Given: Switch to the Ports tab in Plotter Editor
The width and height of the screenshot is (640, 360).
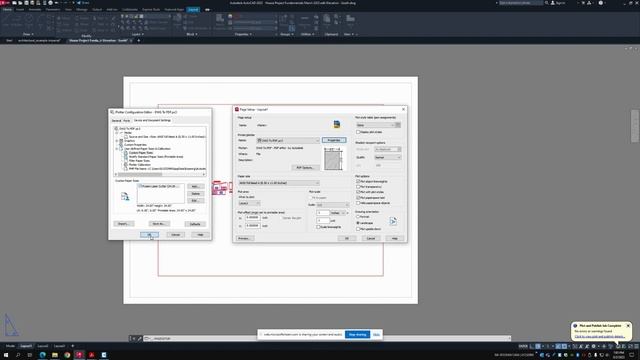Looking at the screenshot, I should pyautogui.click(x=127, y=121).
